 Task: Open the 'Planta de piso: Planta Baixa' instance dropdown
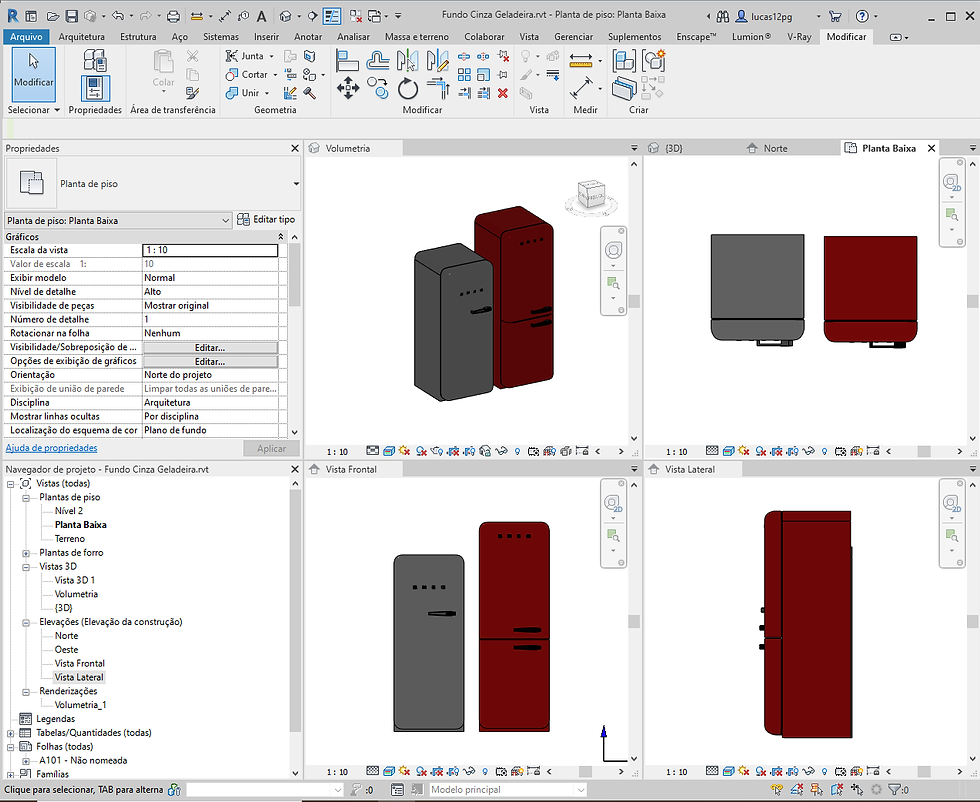[x=225, y=221]
